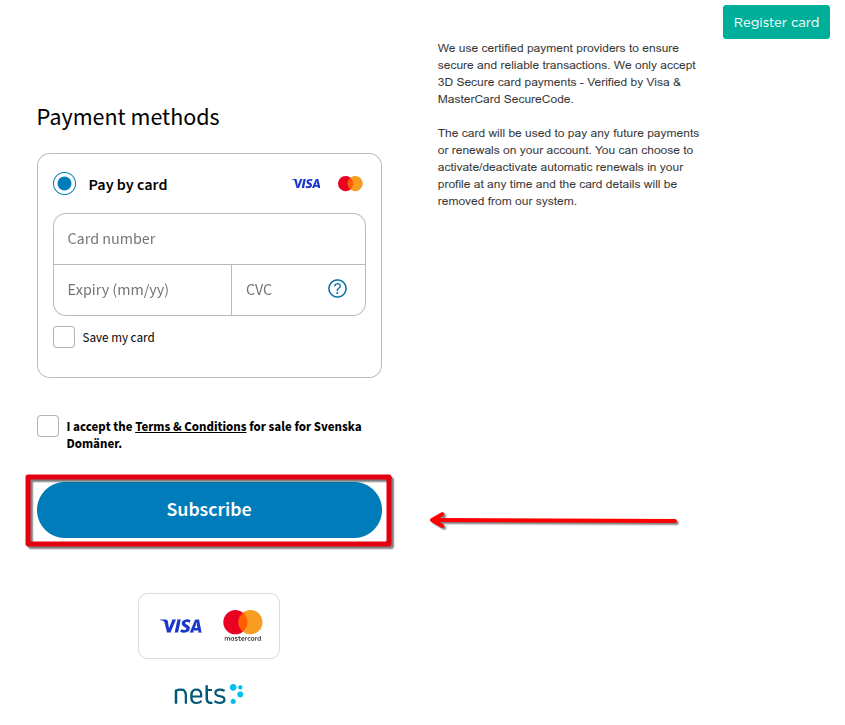Enable the Save my card checkbox
845x725 pixels.
(x=64, y=337)
